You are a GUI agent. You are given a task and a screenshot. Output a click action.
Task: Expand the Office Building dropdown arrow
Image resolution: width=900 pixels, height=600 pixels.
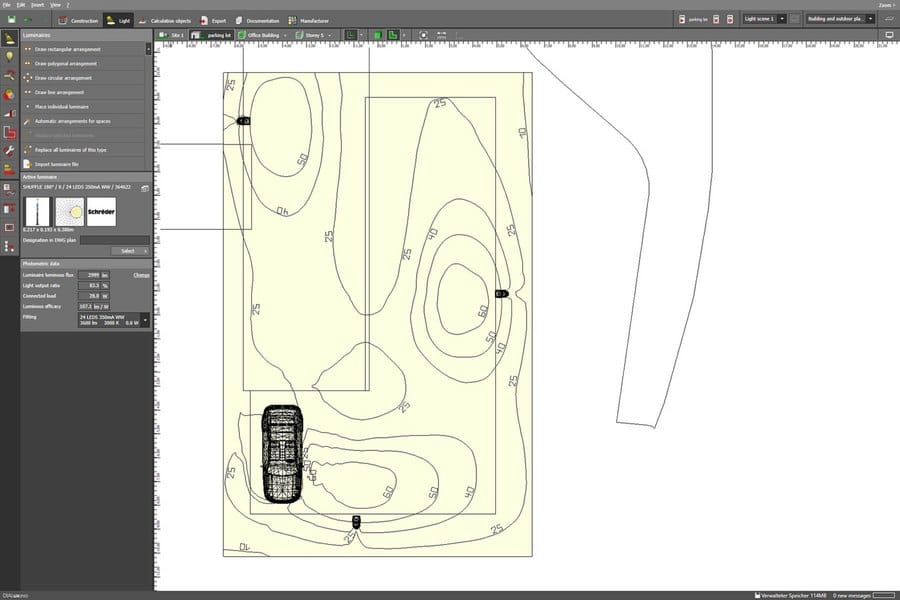point(285,36)
